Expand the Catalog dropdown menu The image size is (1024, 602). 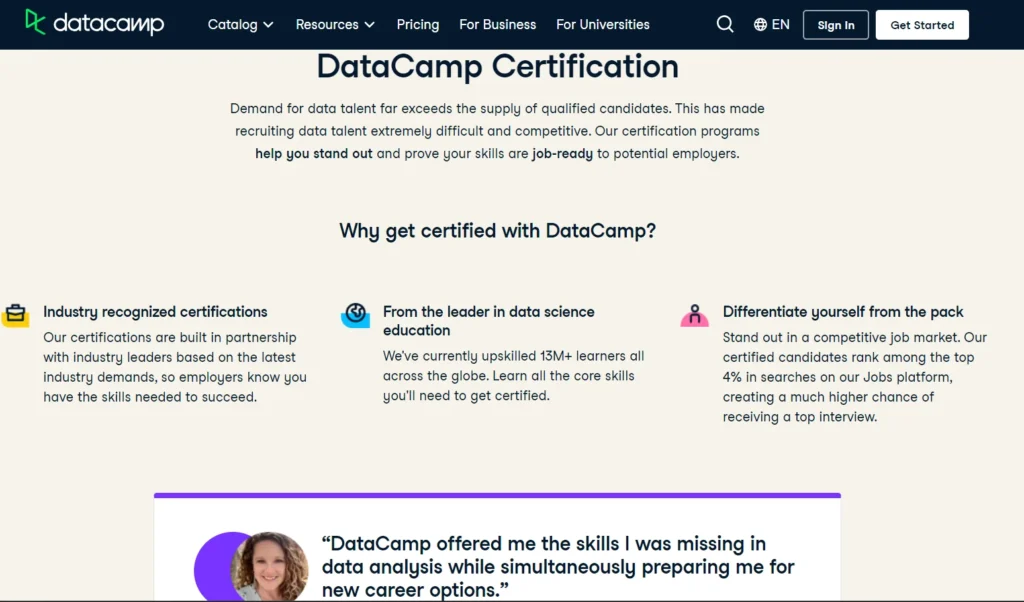pyautogui.click(x=240, y=25)
